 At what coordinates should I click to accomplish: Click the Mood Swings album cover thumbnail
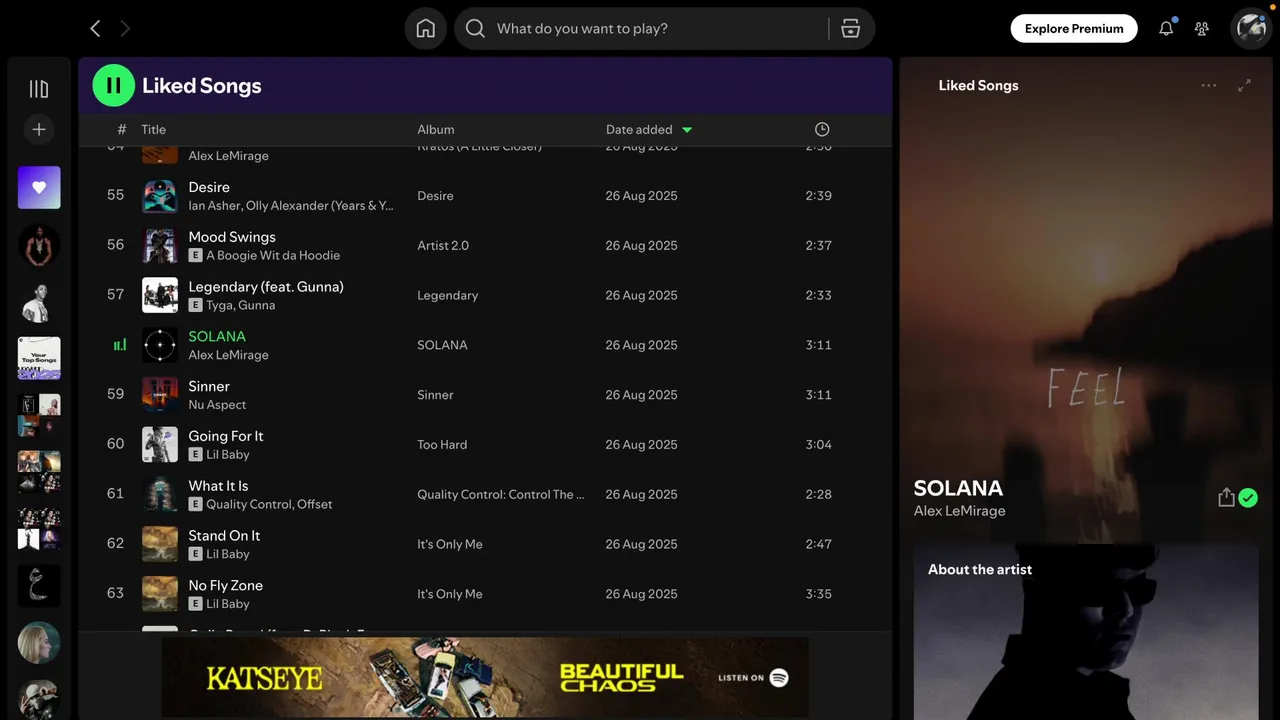click(160, 245)
